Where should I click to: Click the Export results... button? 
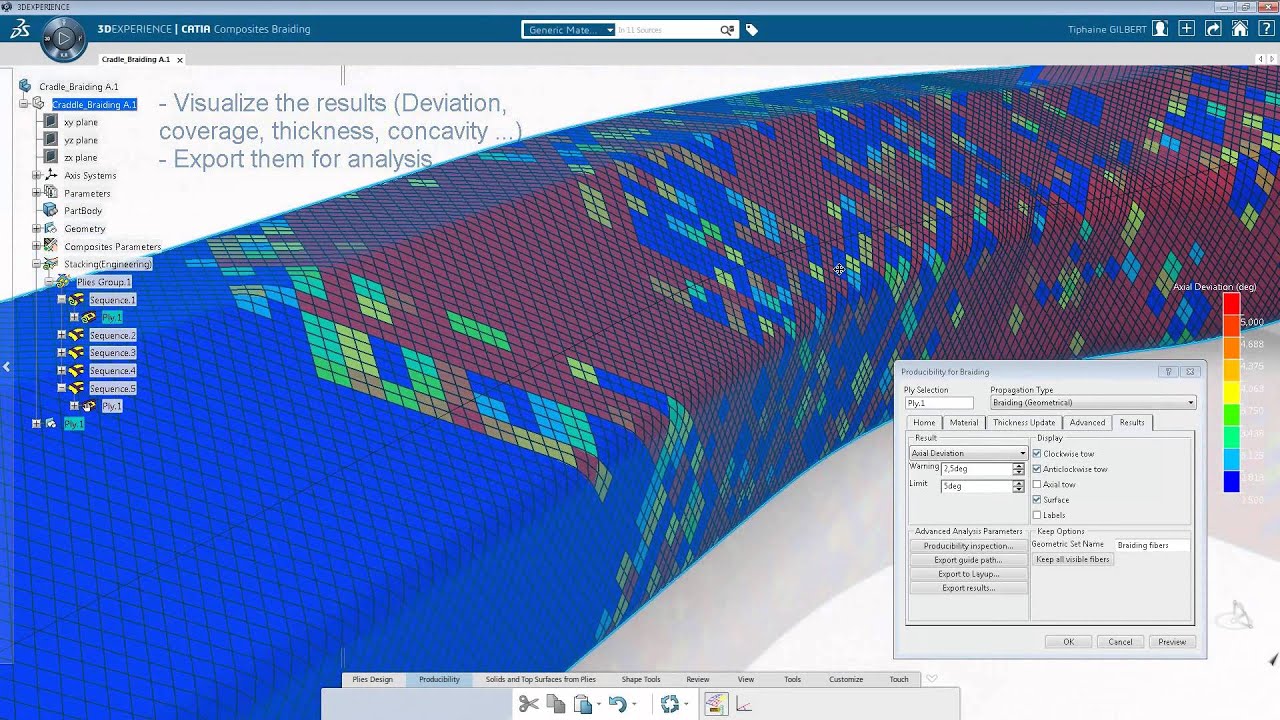pyautogui.click(x=968, y=588)
